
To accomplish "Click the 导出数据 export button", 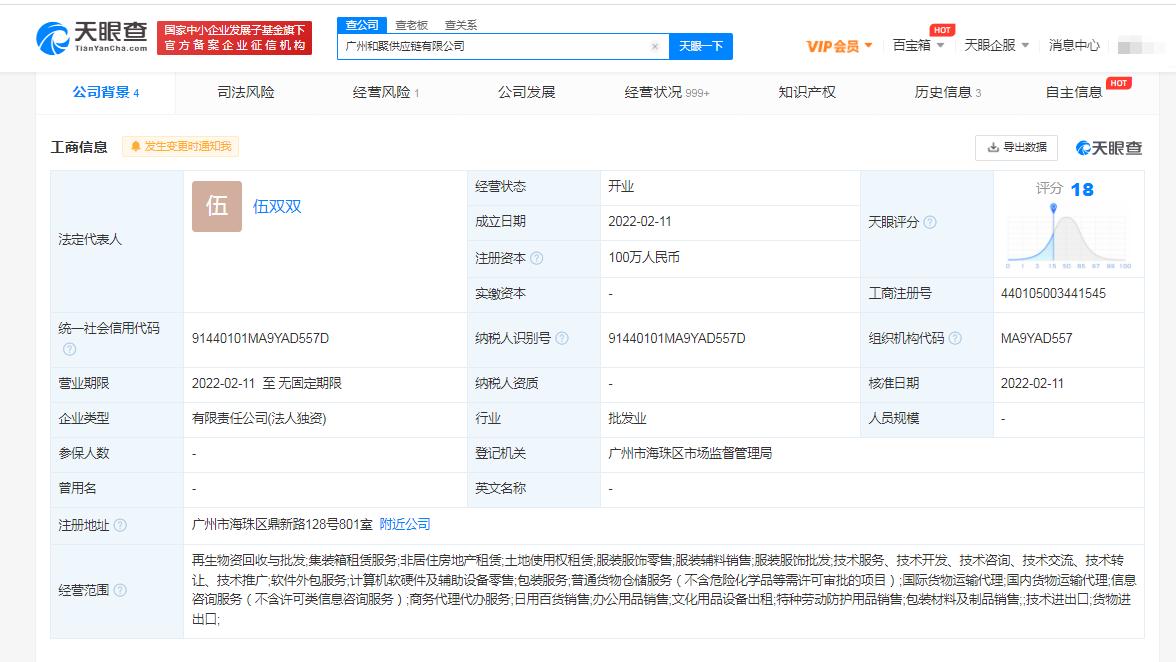I will tap(1016, 147).
